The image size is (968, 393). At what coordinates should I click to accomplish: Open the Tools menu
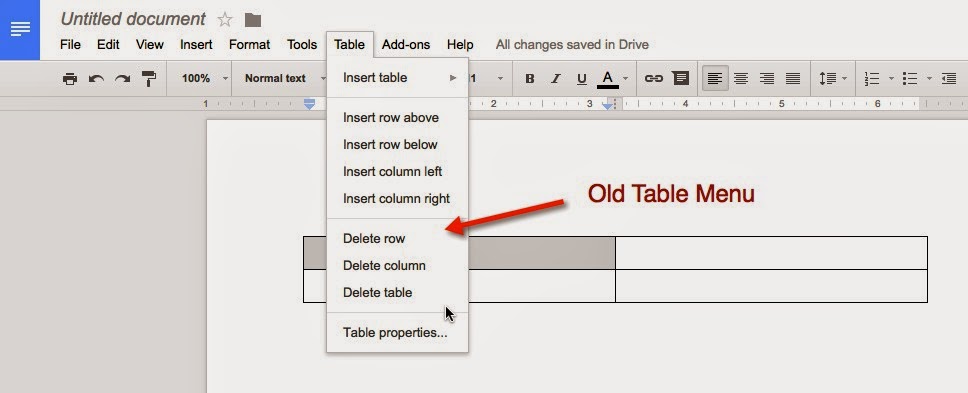tap(302, 44)
